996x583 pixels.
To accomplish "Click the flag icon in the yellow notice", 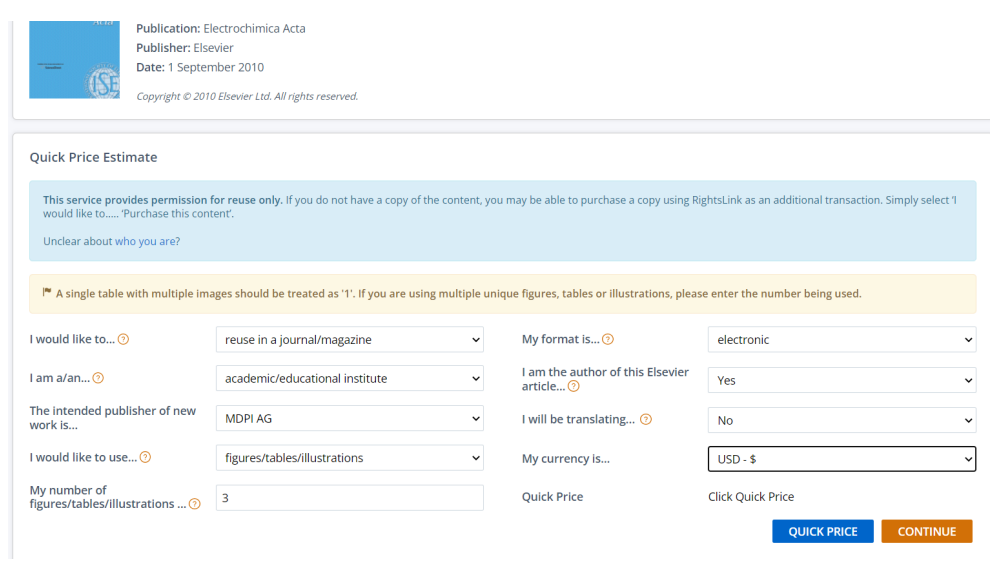I will click(x=47, y=292).
